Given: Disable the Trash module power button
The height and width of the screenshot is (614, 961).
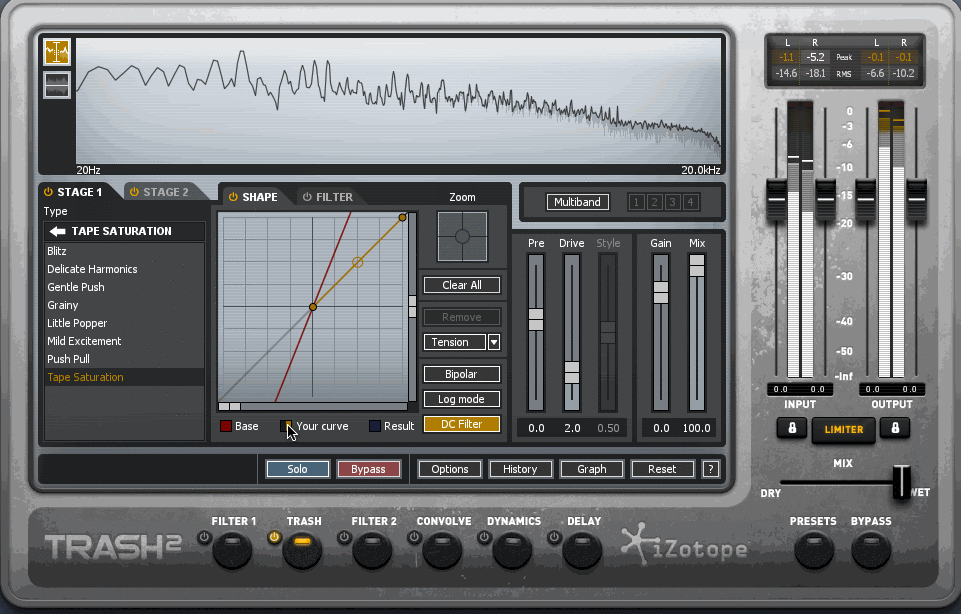Looking at the screenshot, I should click(x=274, y=537).
